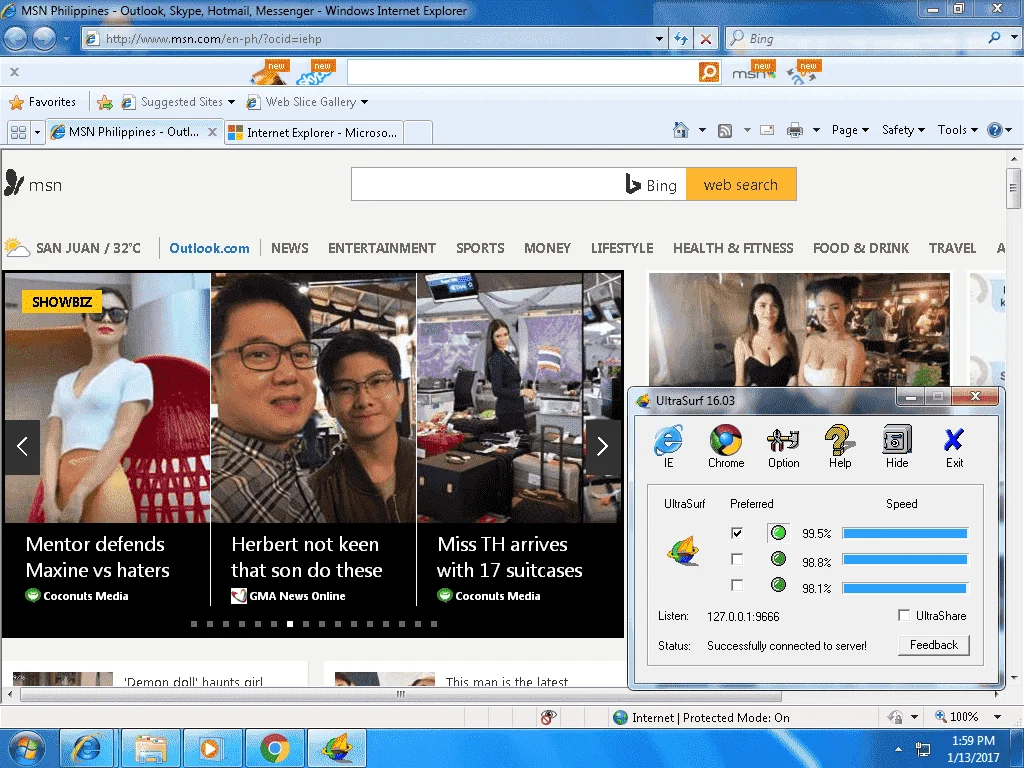Open the Tools menu dropdown

[957, 130]
